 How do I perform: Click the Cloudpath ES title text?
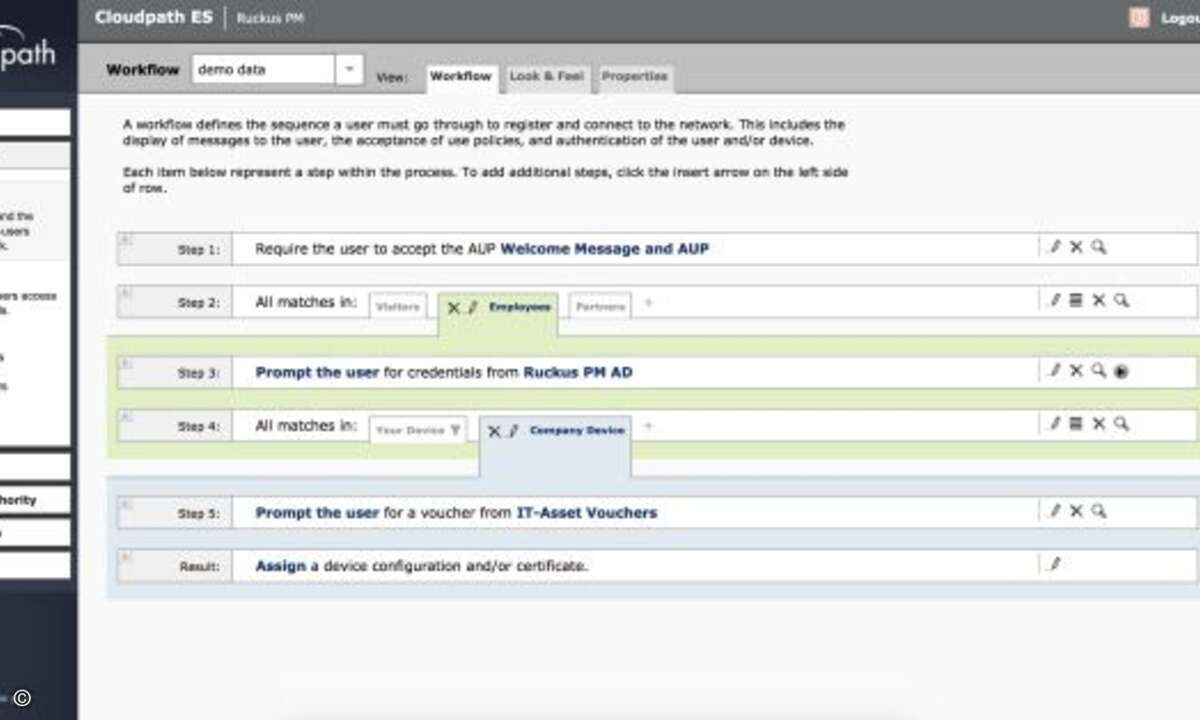[x=153, y=17]
